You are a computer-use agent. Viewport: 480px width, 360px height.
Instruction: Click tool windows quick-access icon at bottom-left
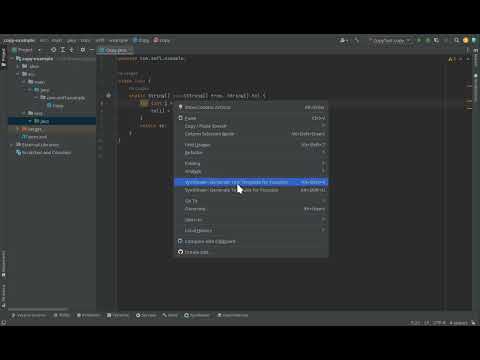tap(4, 323)
